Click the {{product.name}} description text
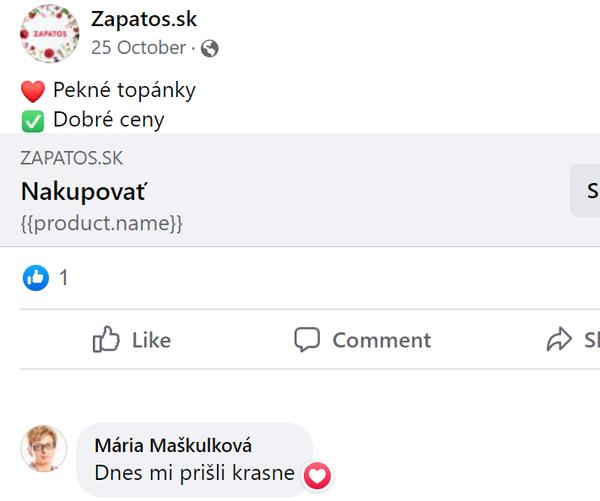 (x=101, y=223)
